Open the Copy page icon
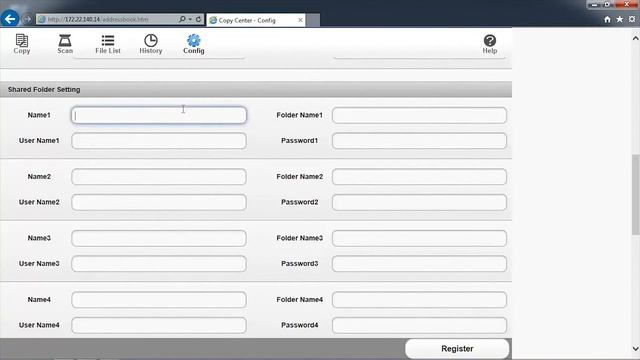Image resolution: width=640 pixels, height=360 pixels. (x=22, y=44)
